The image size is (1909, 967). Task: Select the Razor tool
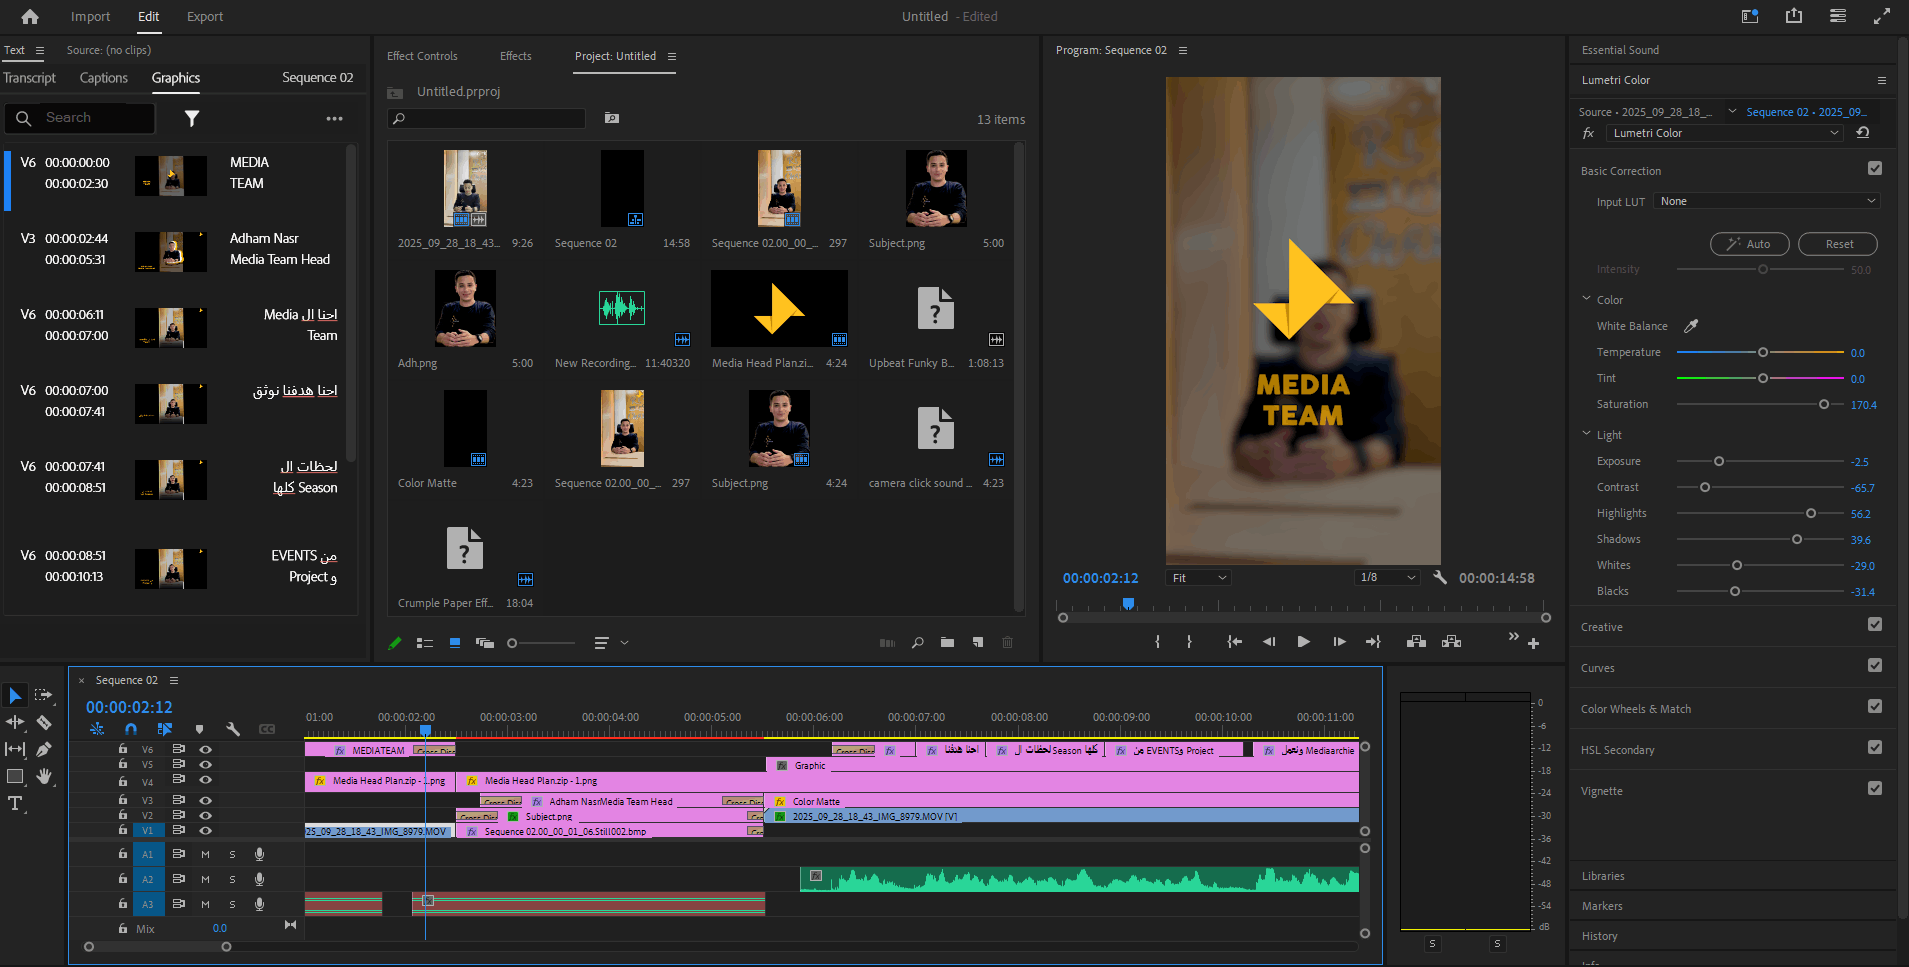[44, 722]
